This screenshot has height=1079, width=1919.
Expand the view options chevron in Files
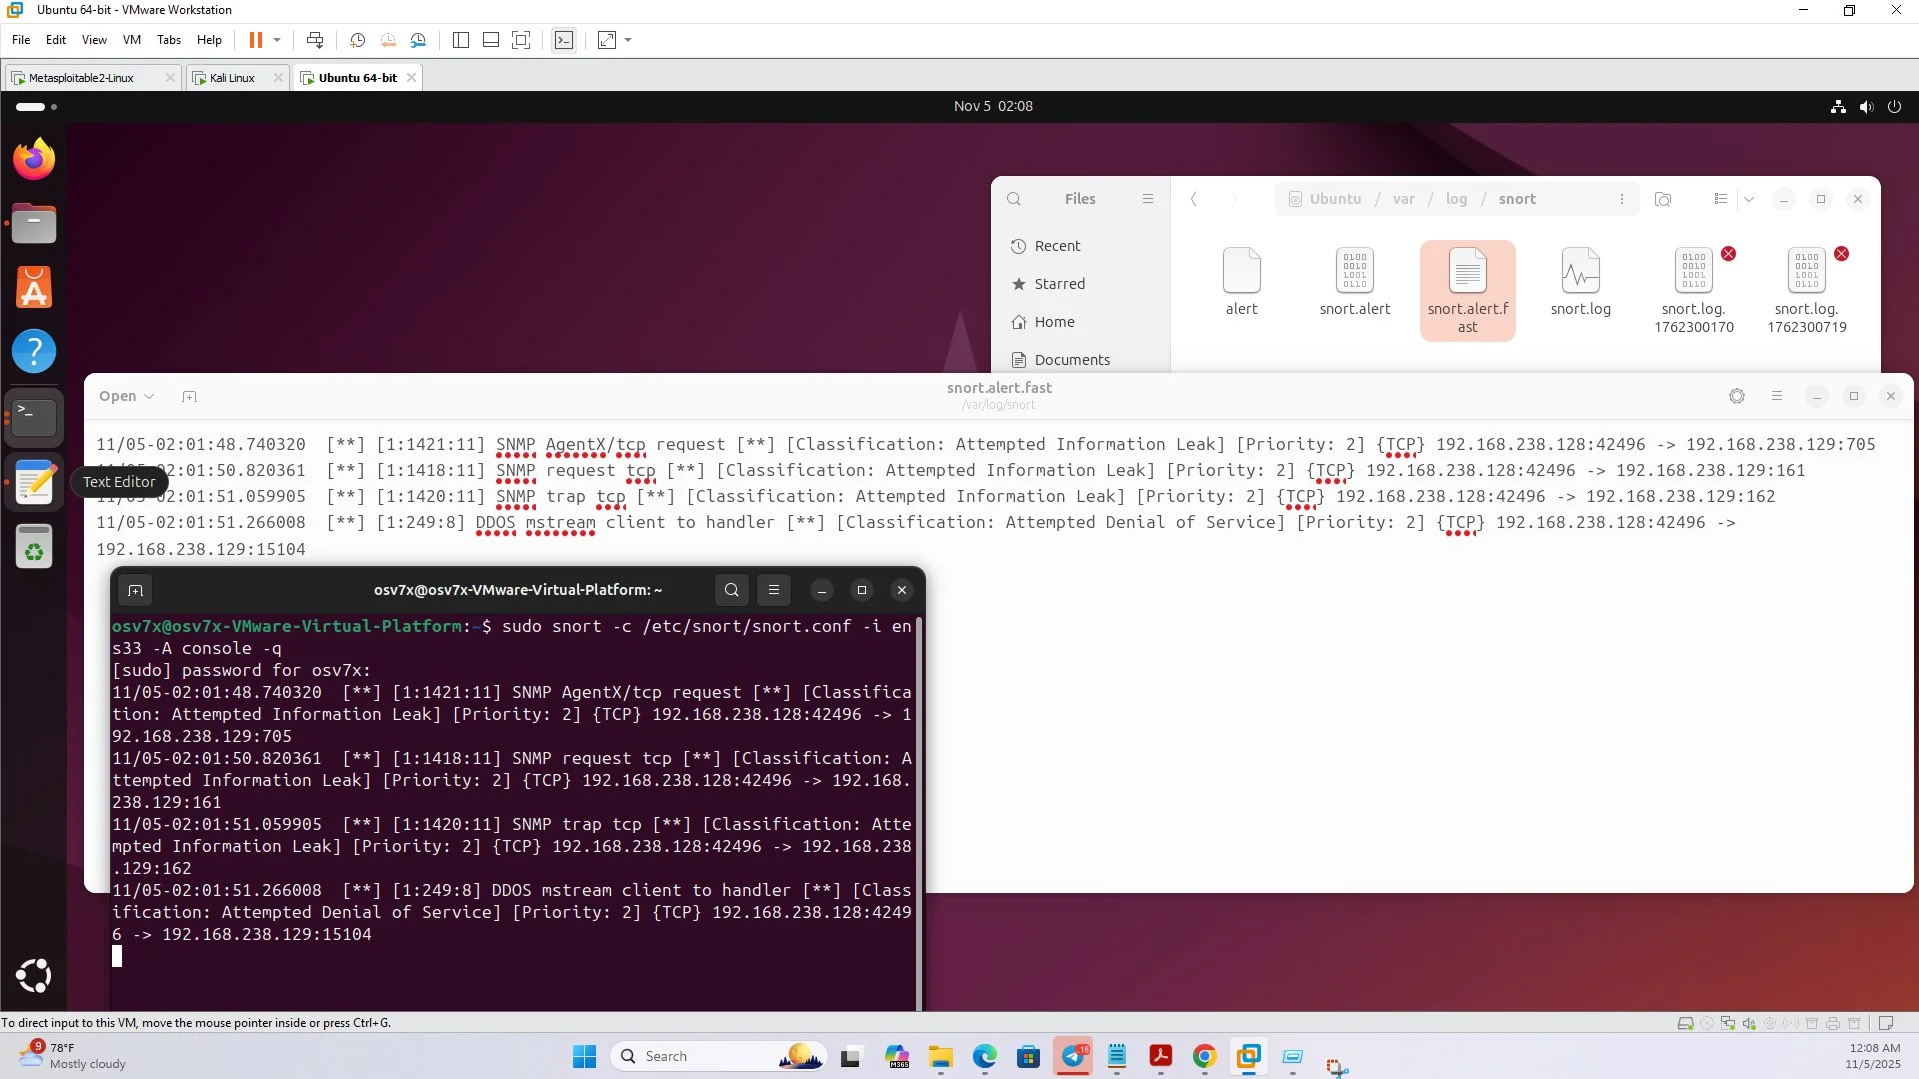coord(1748,199)
